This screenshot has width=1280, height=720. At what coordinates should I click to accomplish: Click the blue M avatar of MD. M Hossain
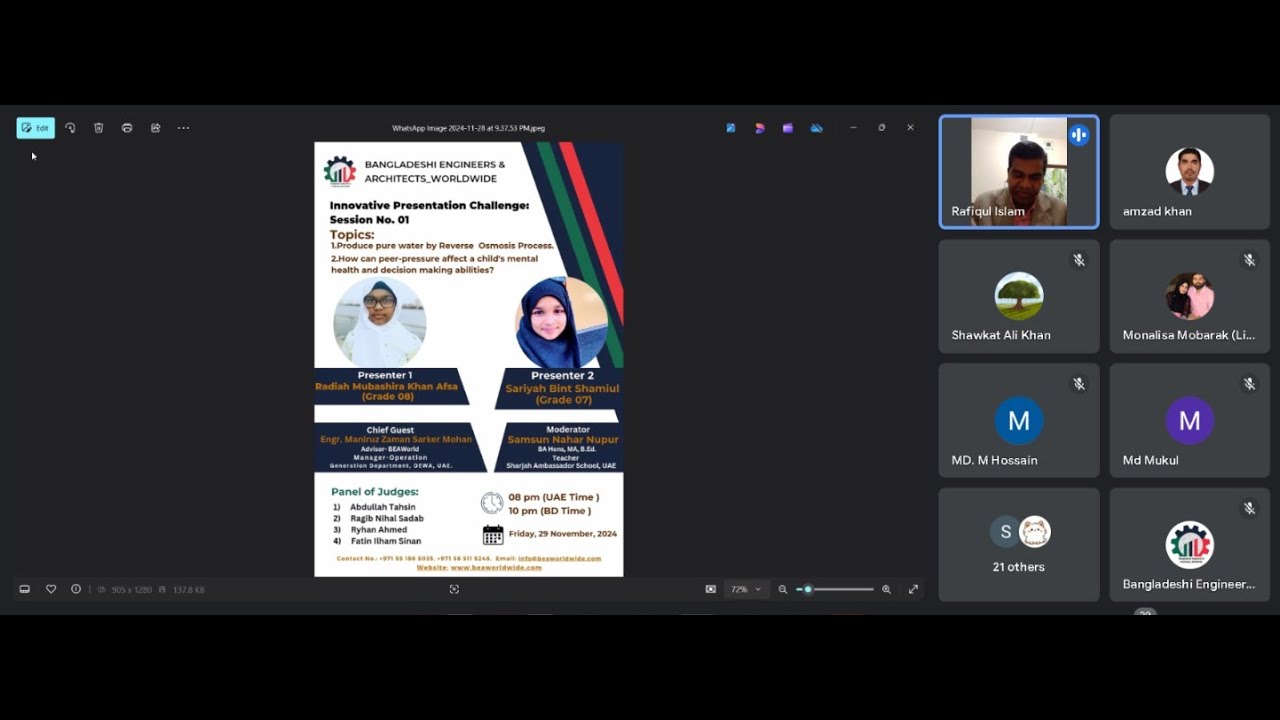coord(1019,421)
